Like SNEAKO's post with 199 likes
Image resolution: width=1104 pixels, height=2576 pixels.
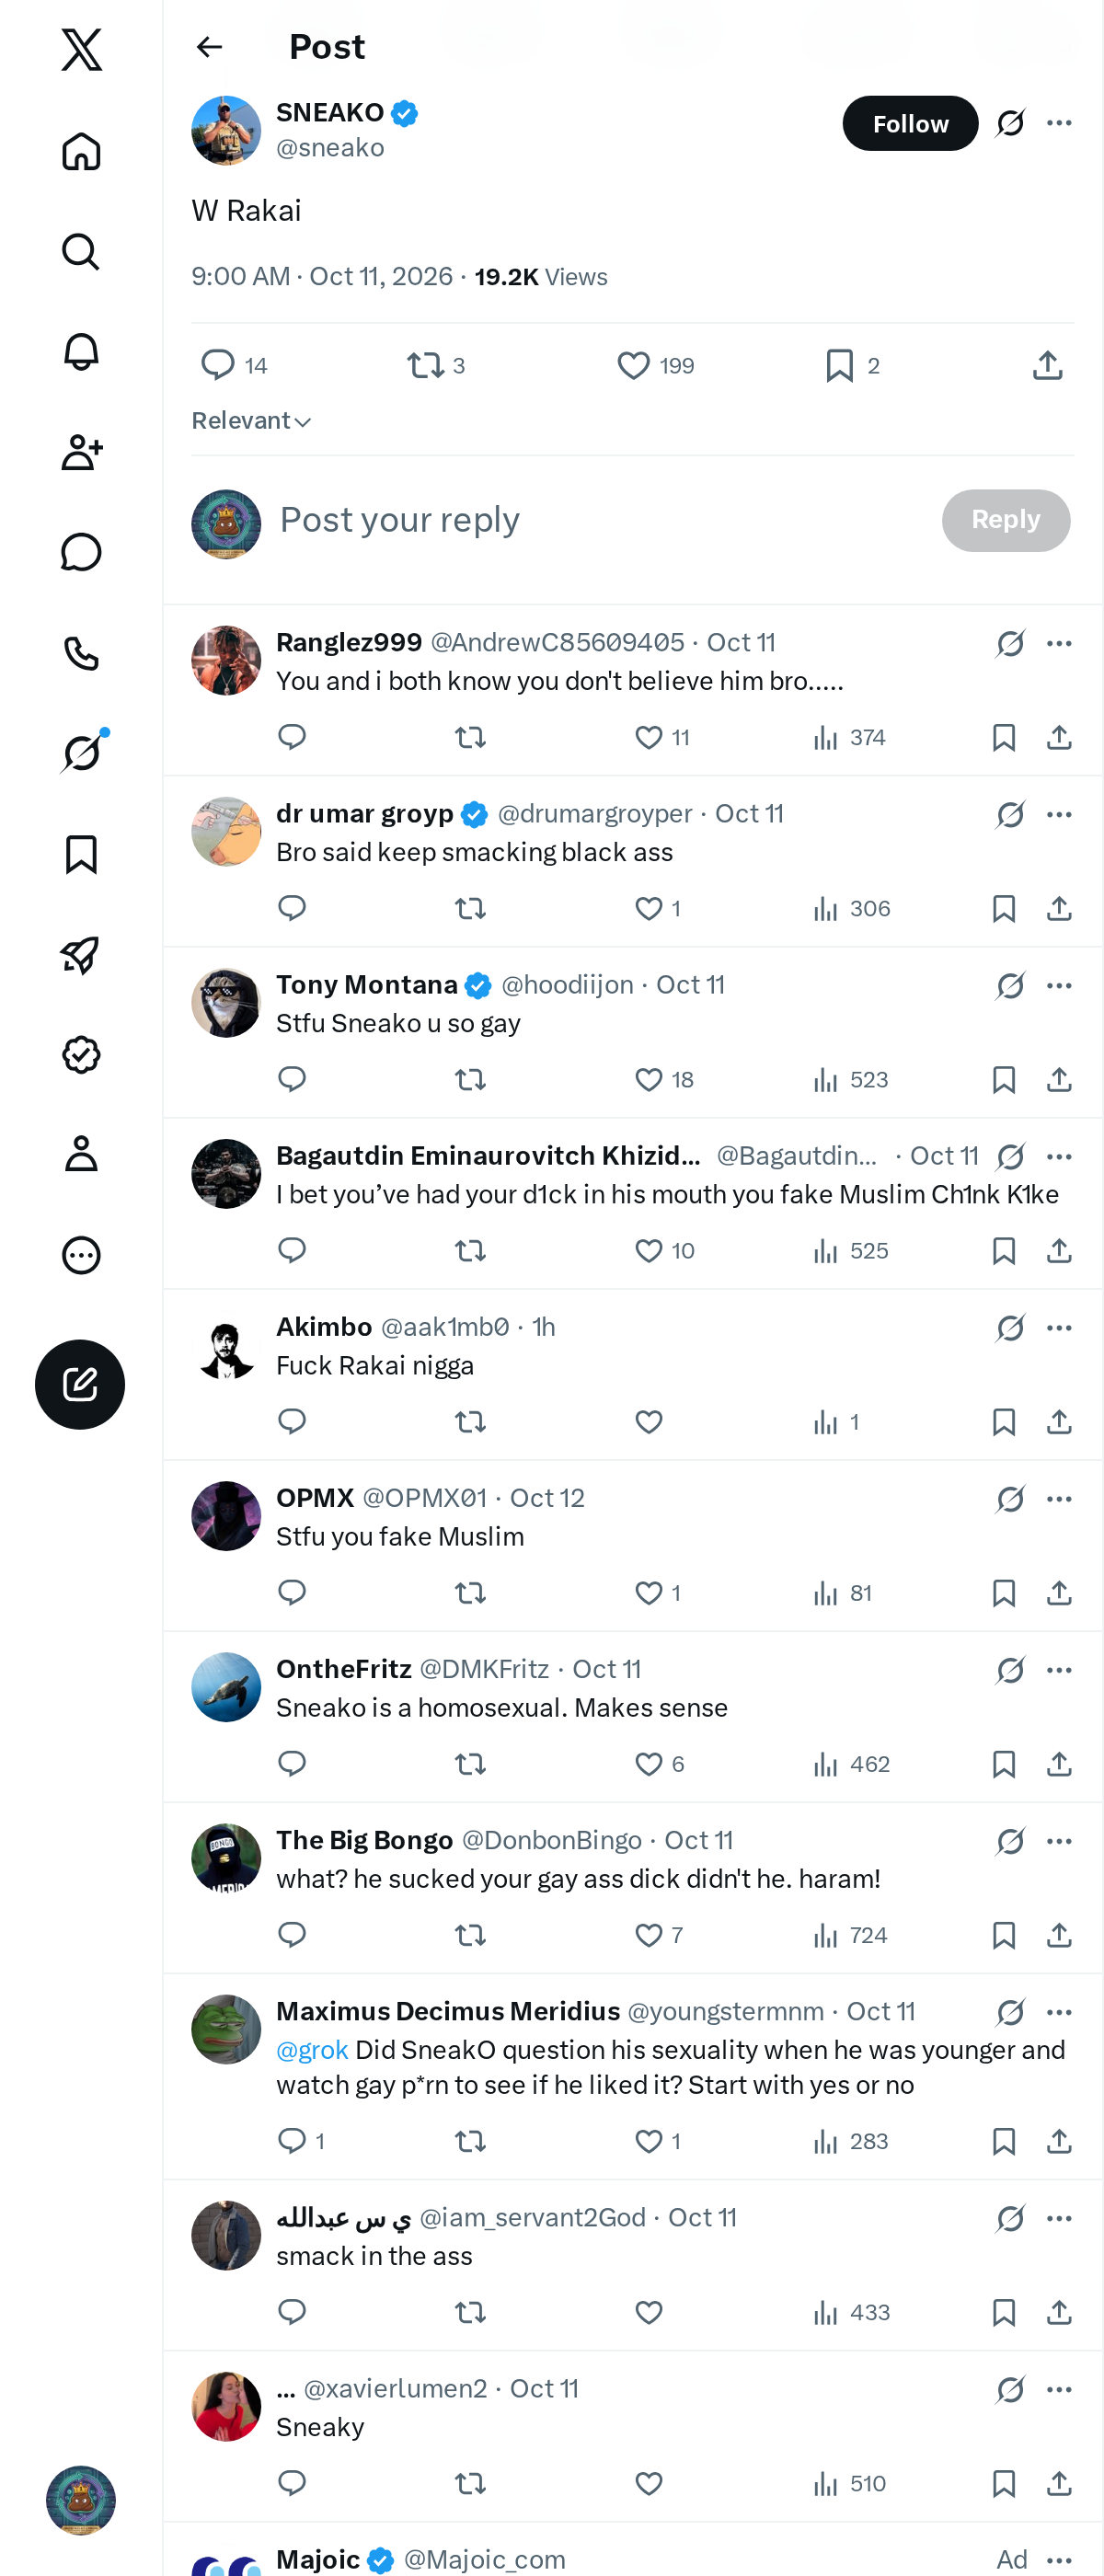pyautogui.click(x=656, y=366)
